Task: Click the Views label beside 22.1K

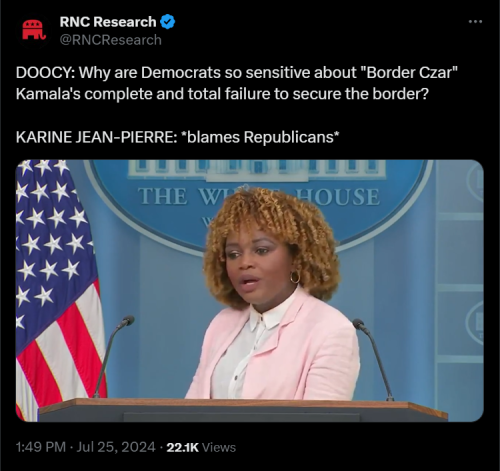Action: pyautogui.click(x=219, y=447)
